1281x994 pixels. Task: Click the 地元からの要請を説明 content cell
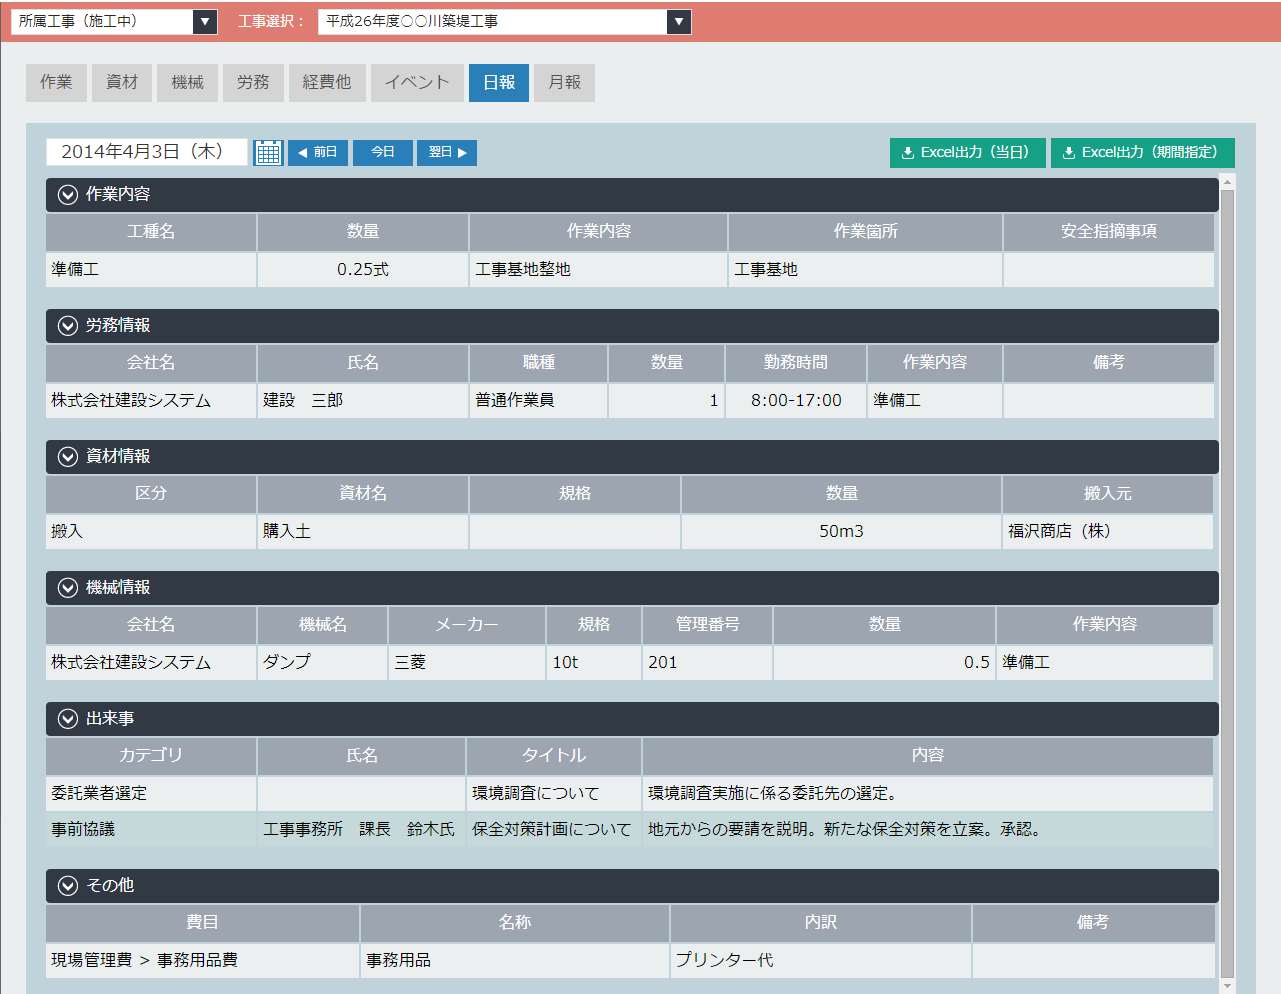tap(928, 830)
